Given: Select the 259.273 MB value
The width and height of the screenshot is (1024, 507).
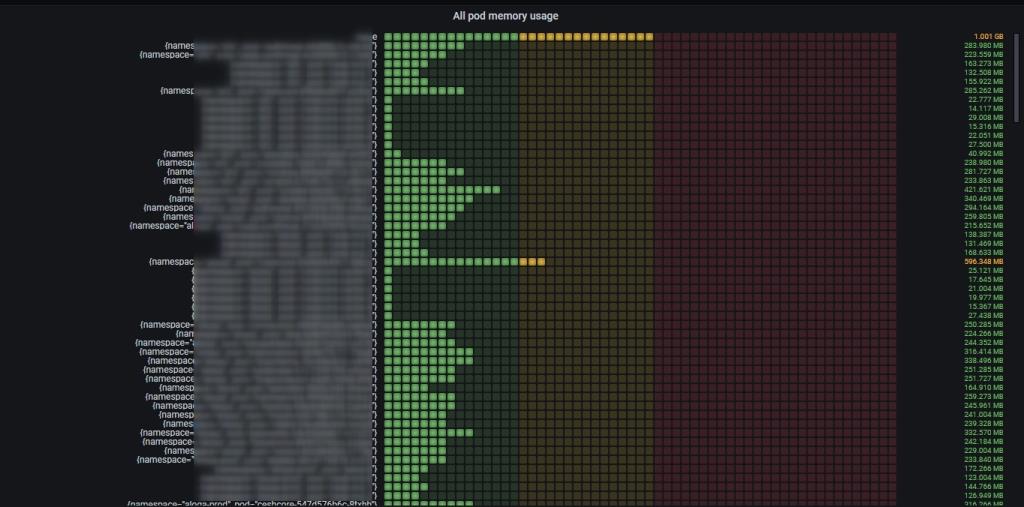Looking at the screenshot, I should (984, 396).
